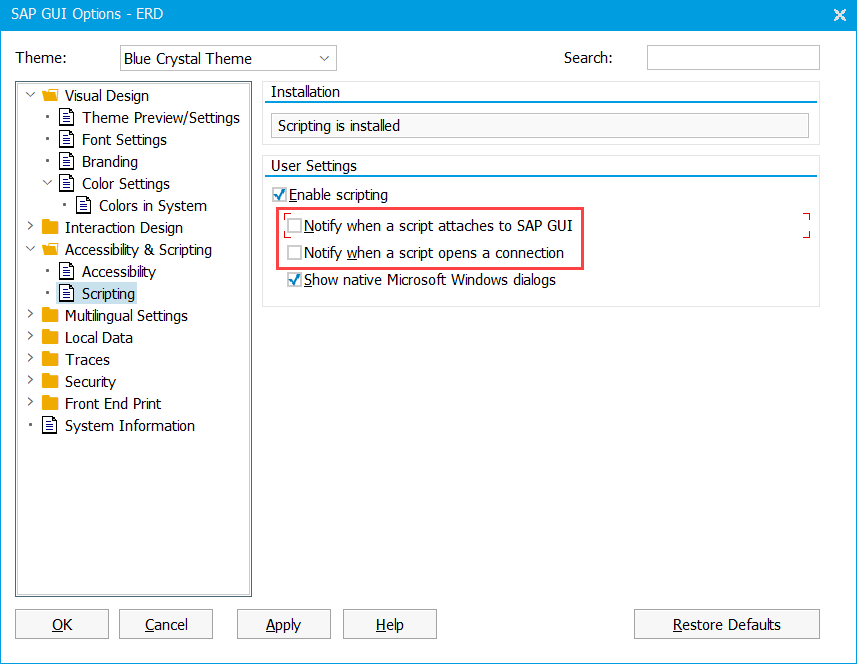Click the System Information document icon
The image size is (857, 664).
click(50, 425)
